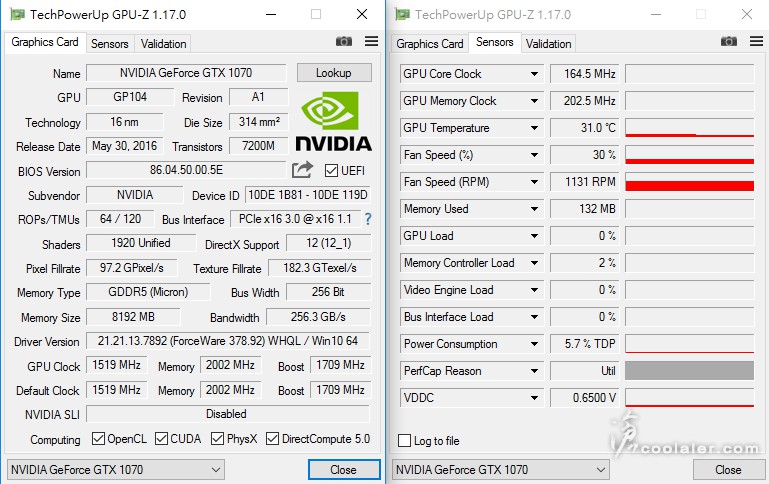This screenshot has height=484, width=769.
Task: Switch to Graphics Card tab in right window
Action: [430, 44]
